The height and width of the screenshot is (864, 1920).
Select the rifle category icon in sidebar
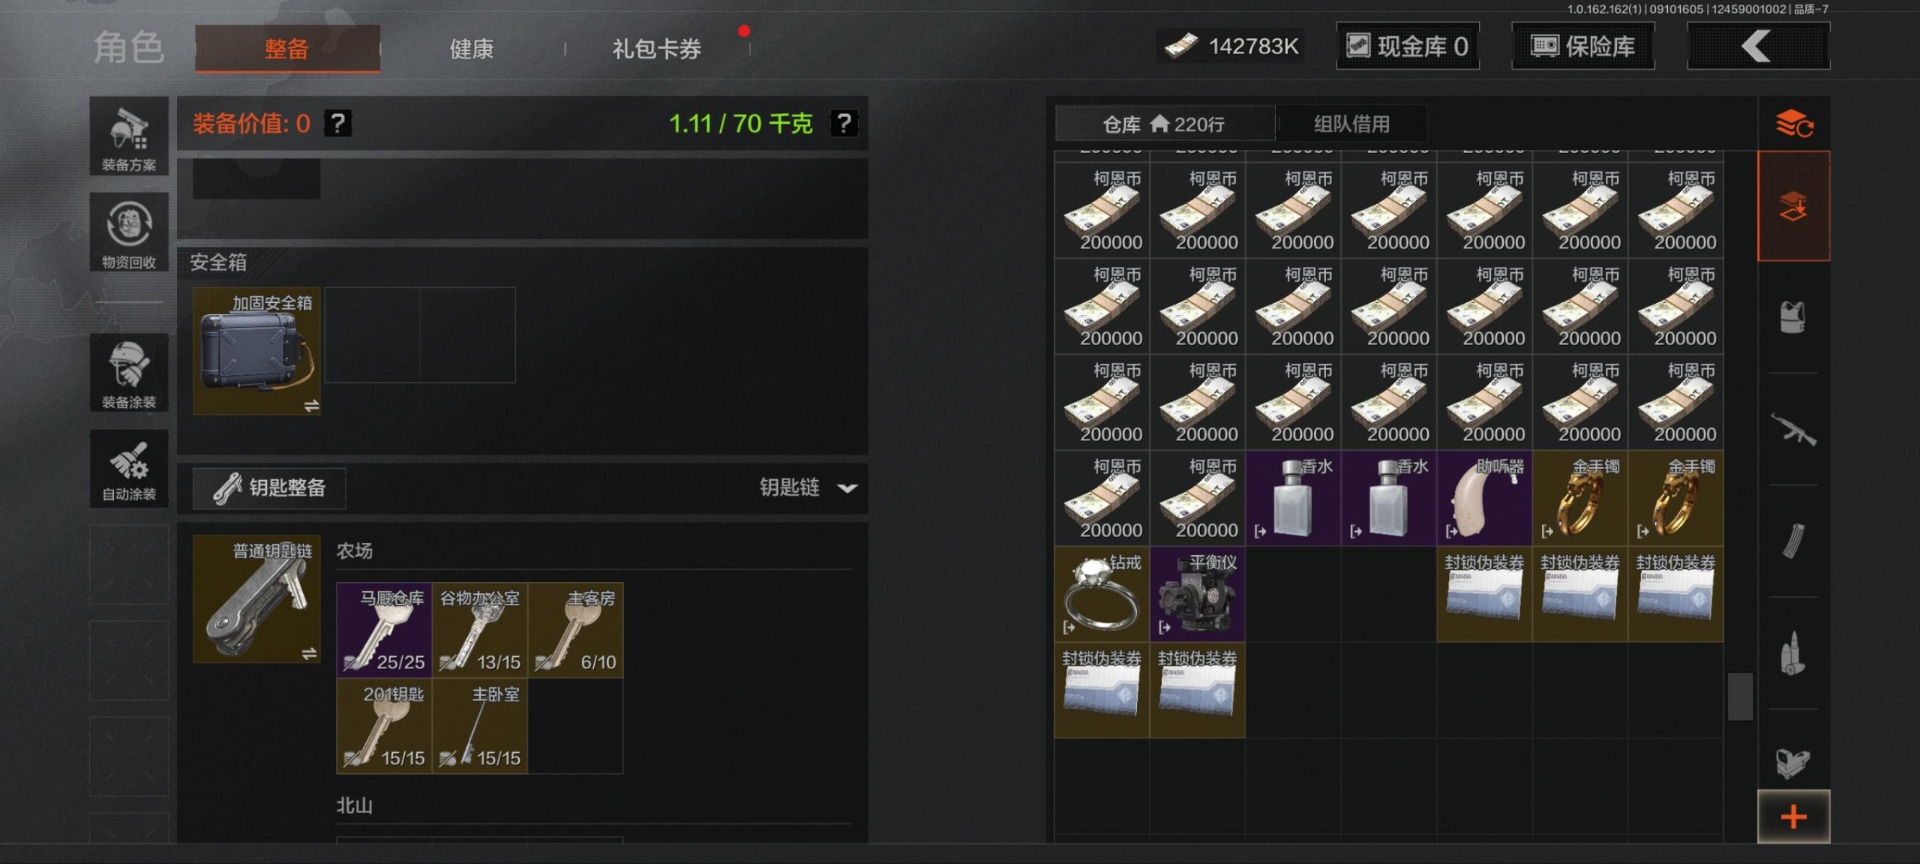click(1793, 430)
